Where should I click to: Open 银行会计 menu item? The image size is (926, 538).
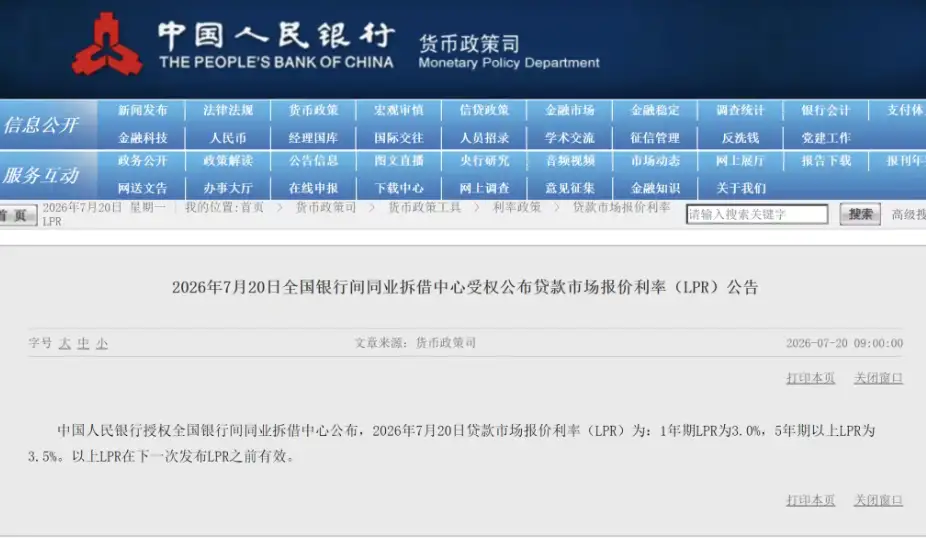pyautogui.click(x=826, y=110)
